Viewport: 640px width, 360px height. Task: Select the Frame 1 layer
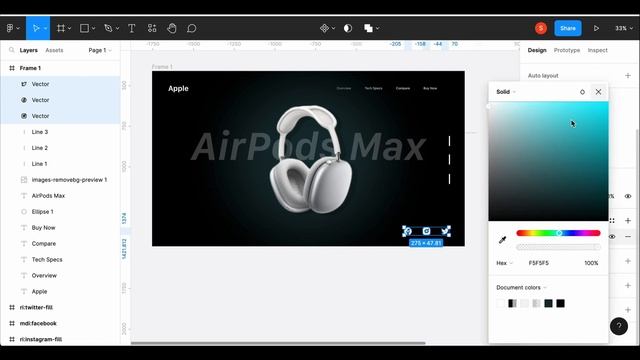[x=60, y=68]
